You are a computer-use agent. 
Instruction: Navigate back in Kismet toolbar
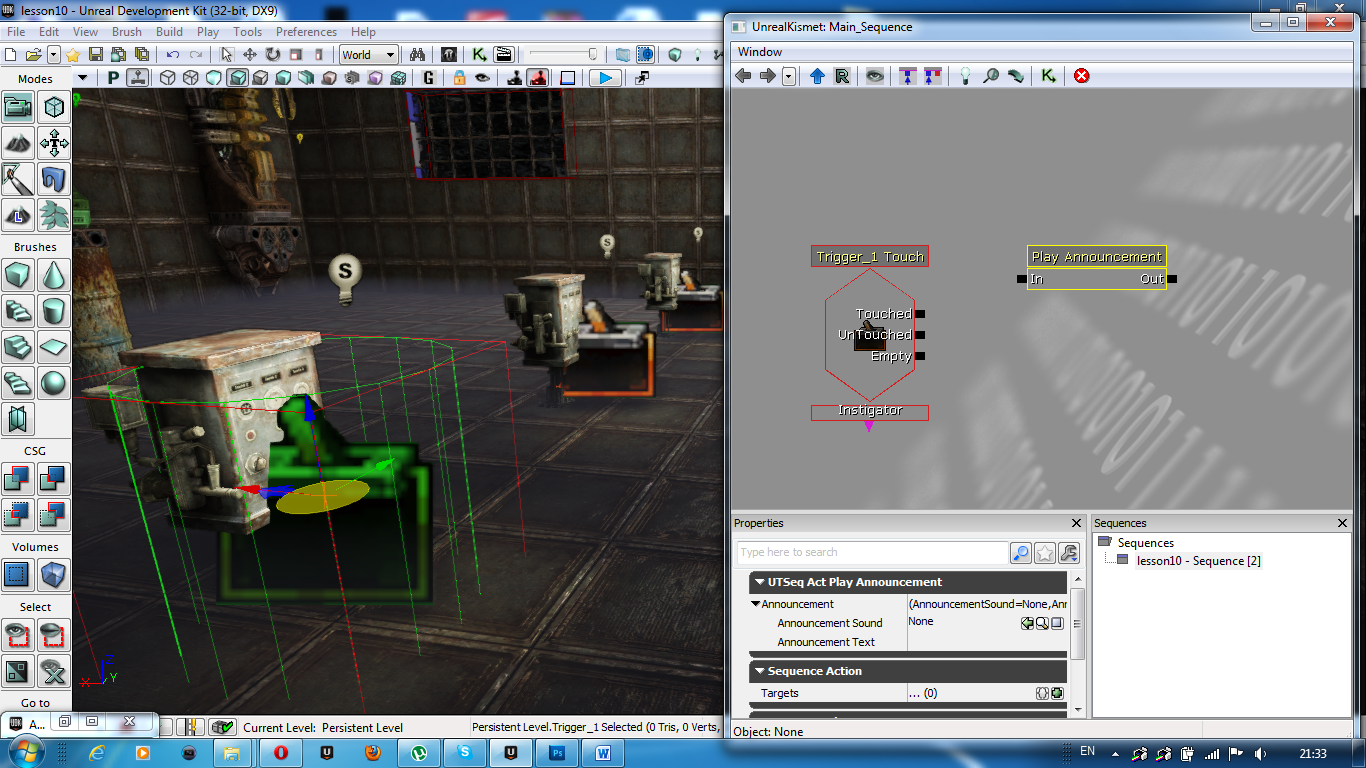tap(743, 76)
